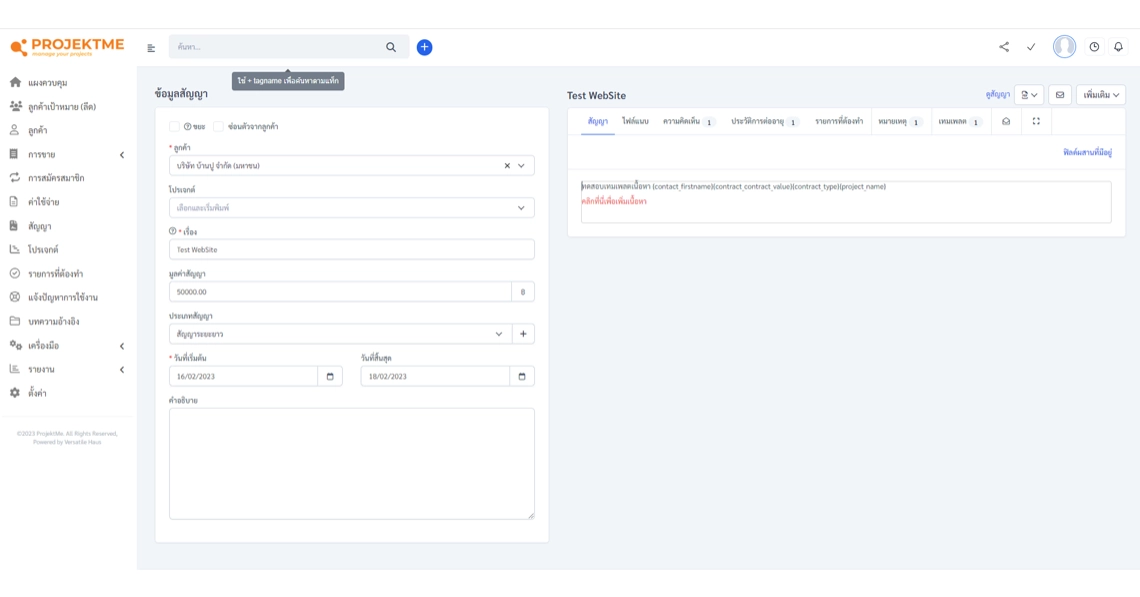Add a new contract type with plus

click(523, 334)
